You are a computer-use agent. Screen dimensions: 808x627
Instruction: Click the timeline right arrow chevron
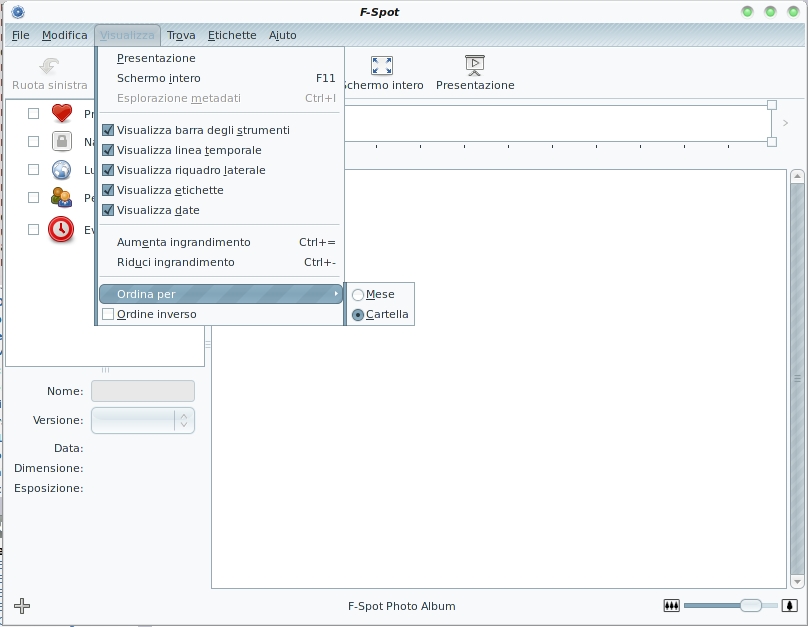click(x=785, y=123)
